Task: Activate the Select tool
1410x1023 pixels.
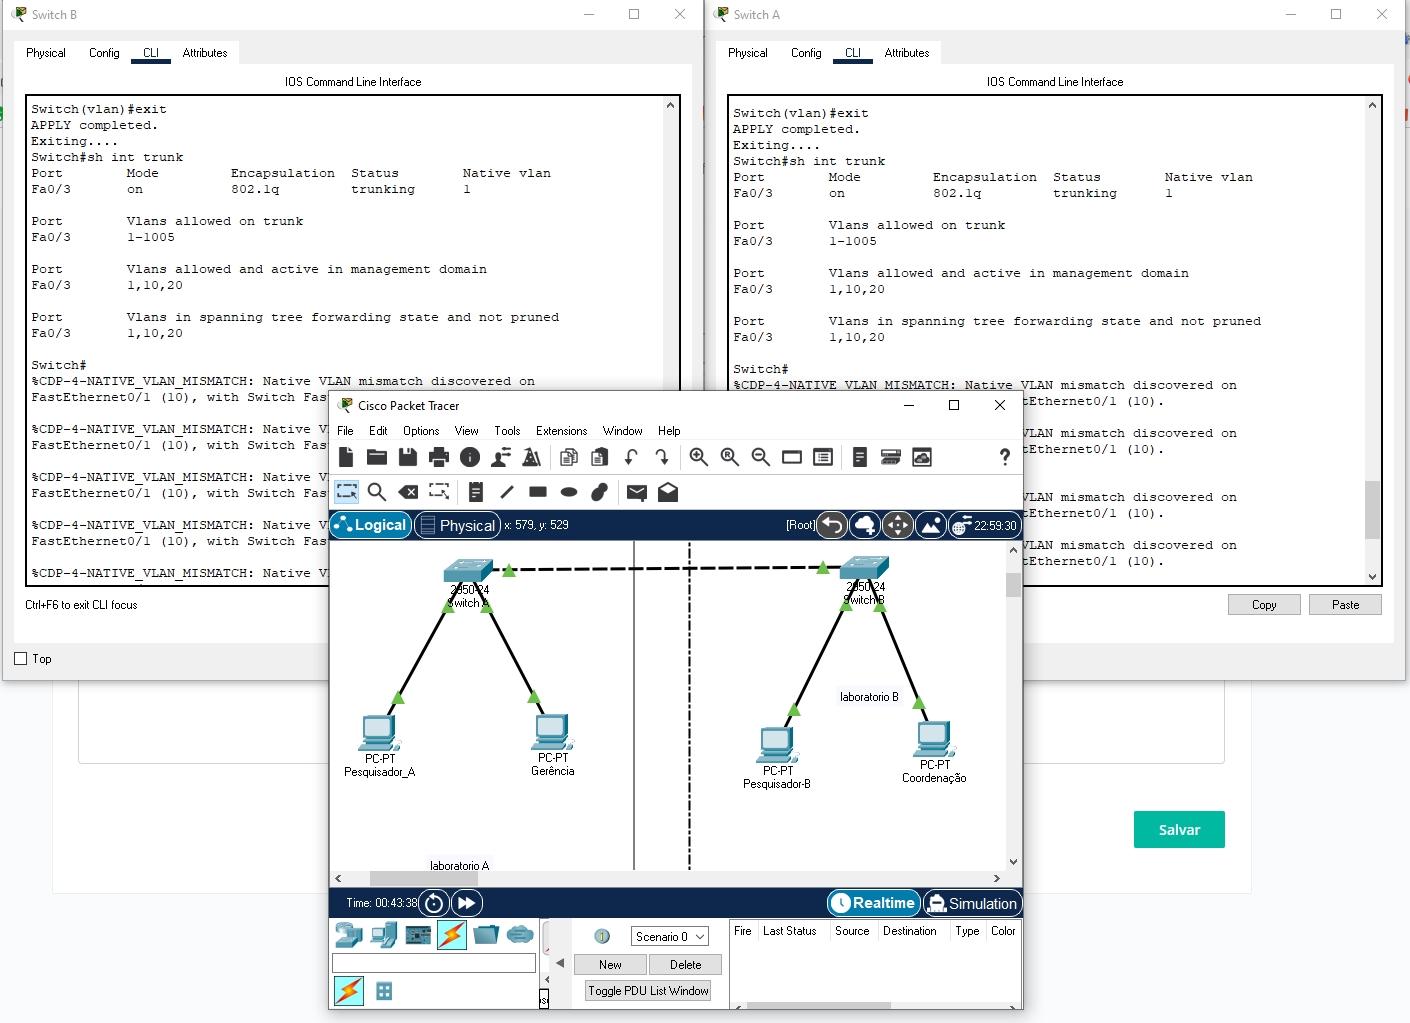Action: tap(346, 491)
